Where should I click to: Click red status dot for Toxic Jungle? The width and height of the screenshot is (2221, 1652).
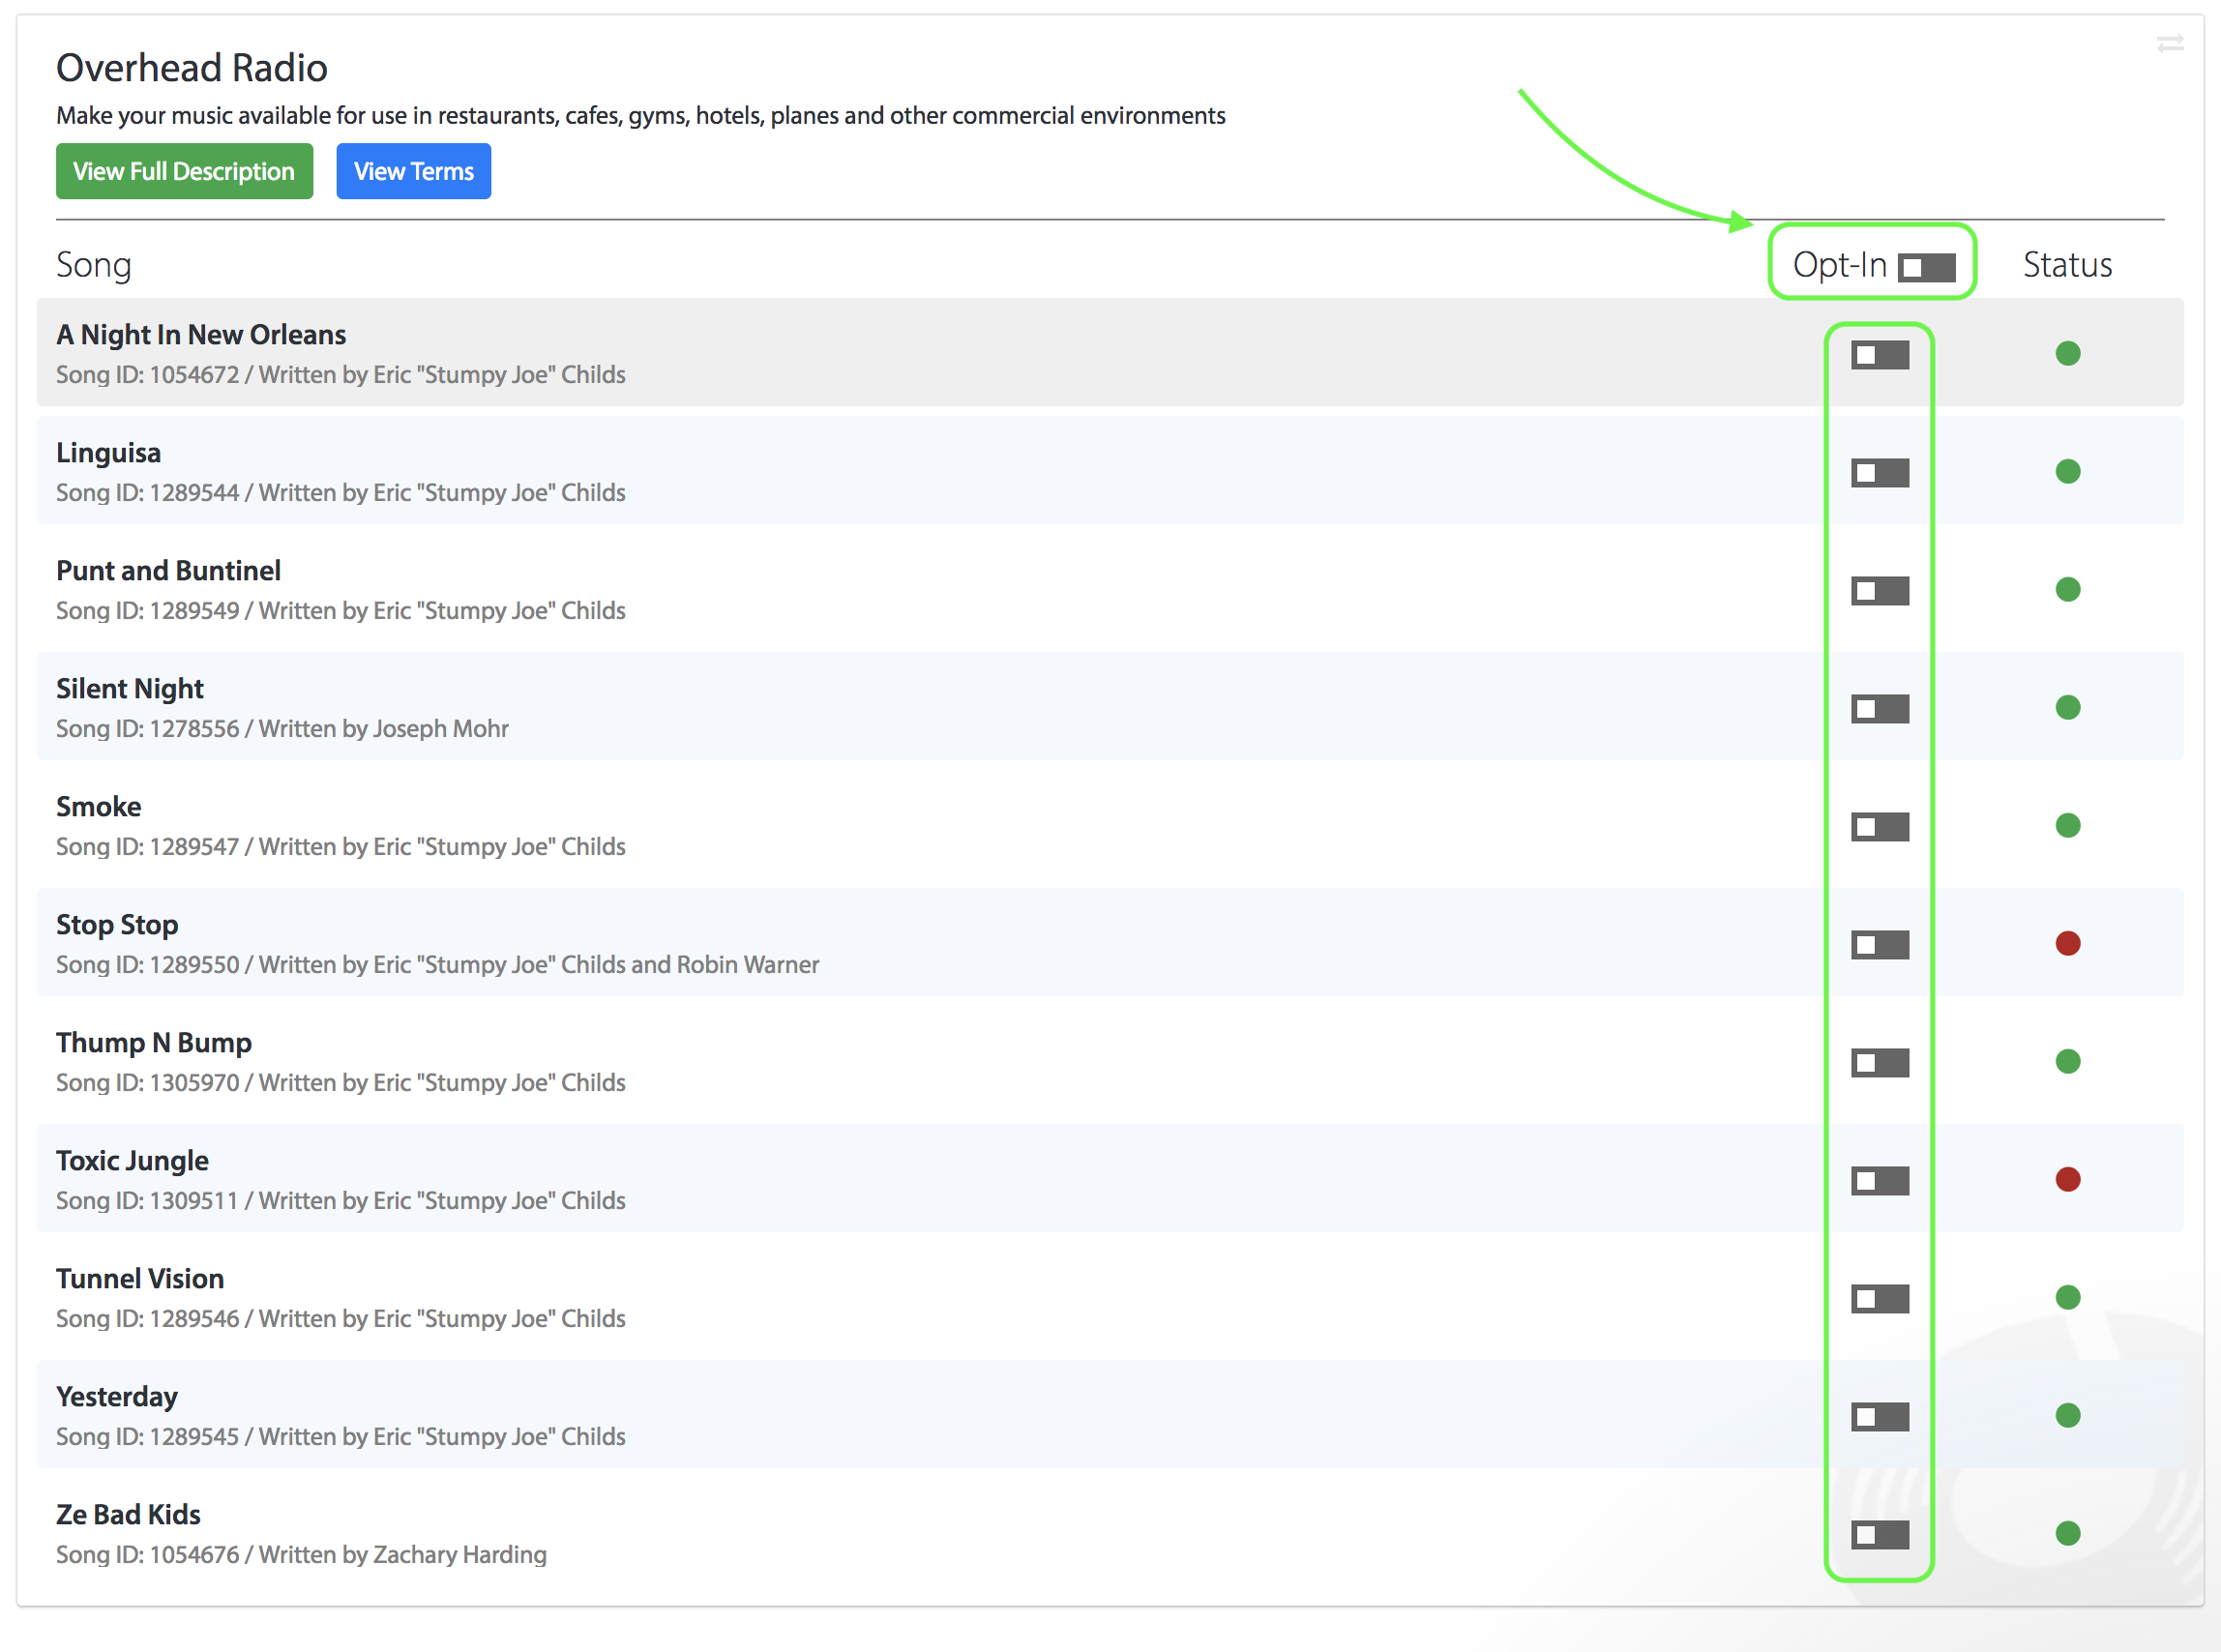coord(2067,1179)
